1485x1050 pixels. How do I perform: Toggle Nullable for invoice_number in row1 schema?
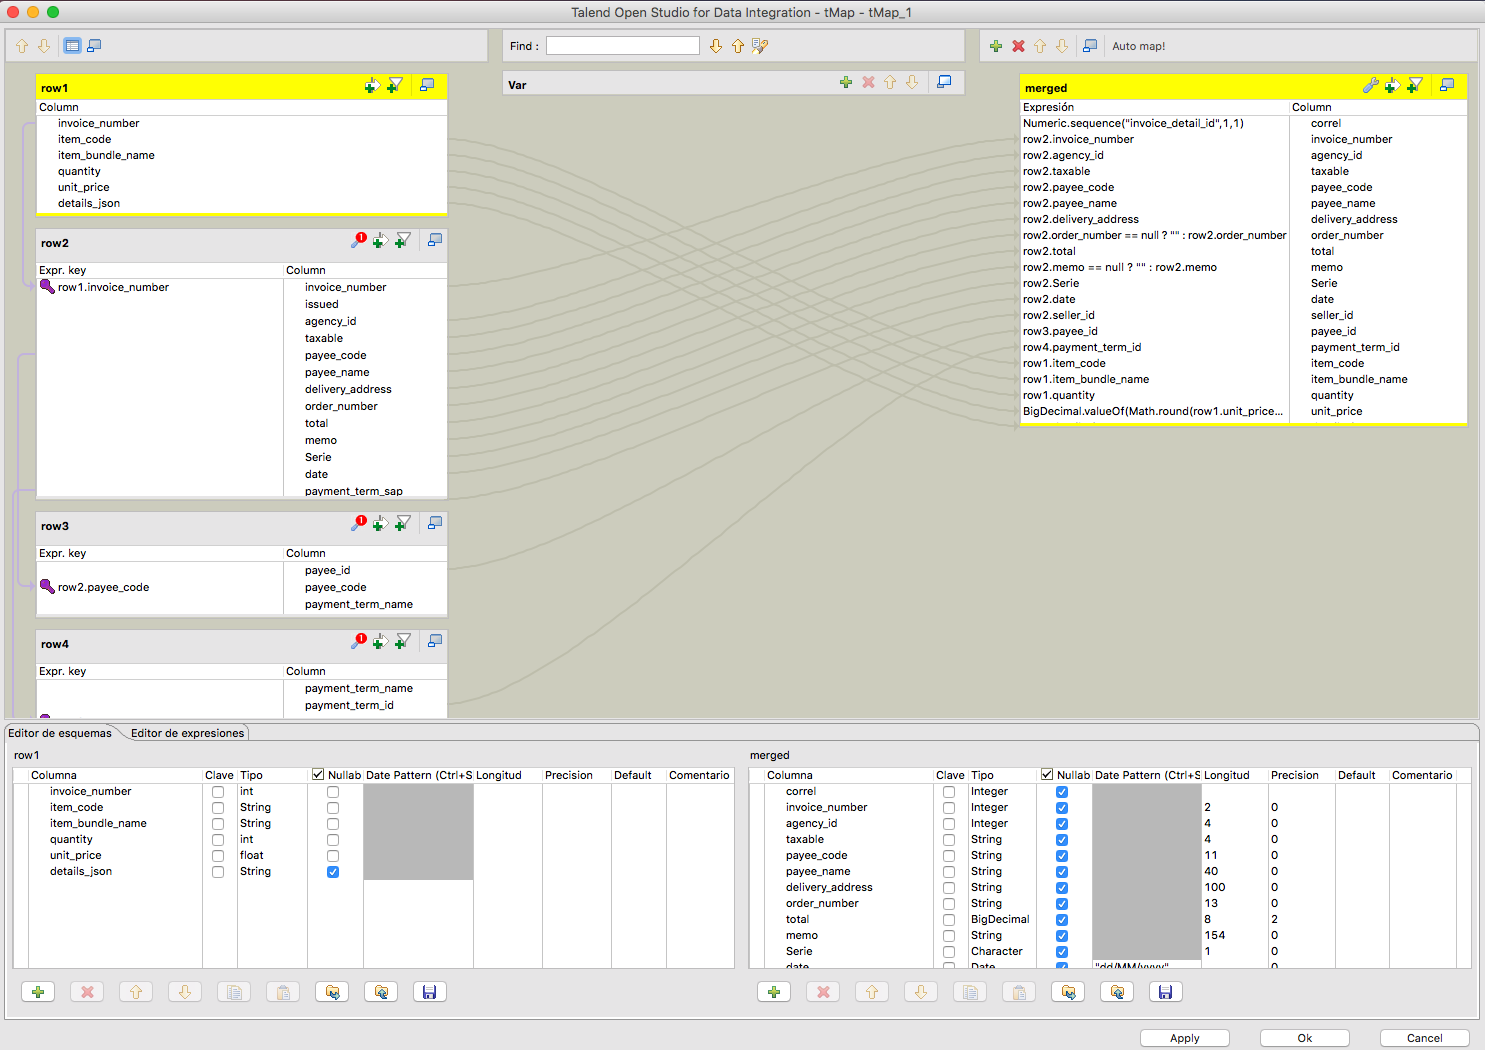(x=333, y=792)
